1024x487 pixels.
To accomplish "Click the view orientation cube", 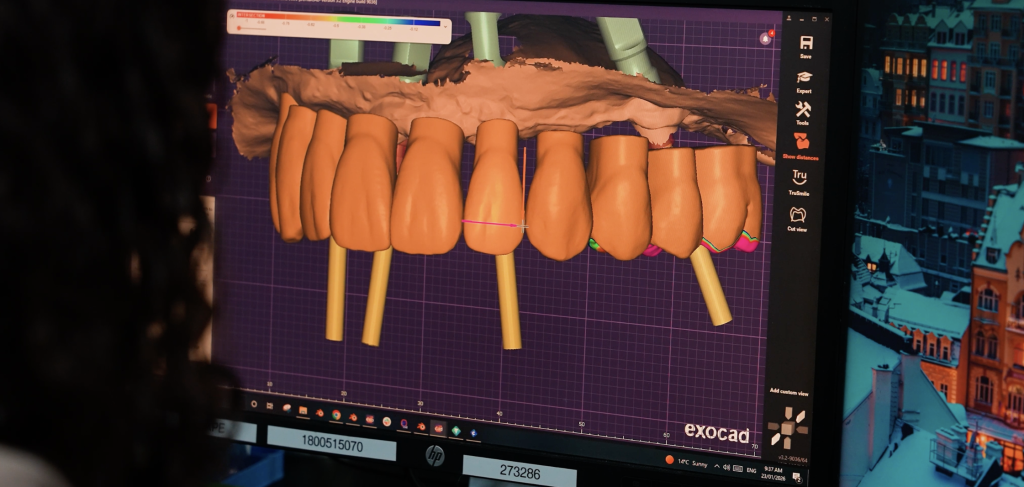I will [x=788, y=428].
